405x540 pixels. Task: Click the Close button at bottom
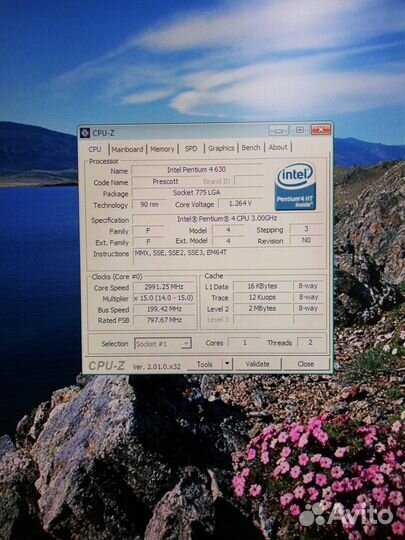306,364
